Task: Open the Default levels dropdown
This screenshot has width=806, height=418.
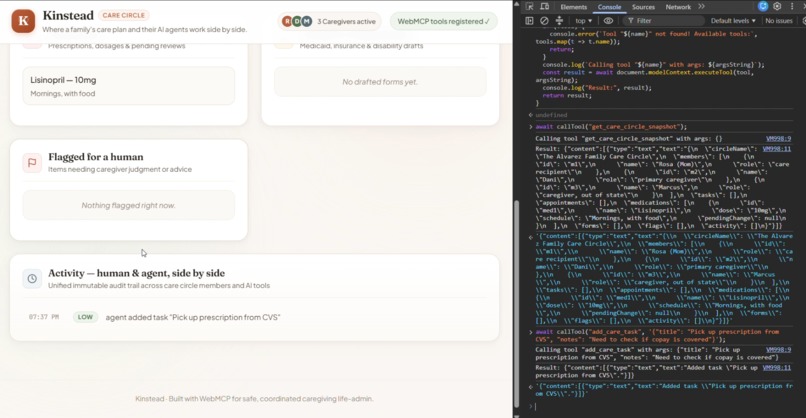Action: coord(733,21)
